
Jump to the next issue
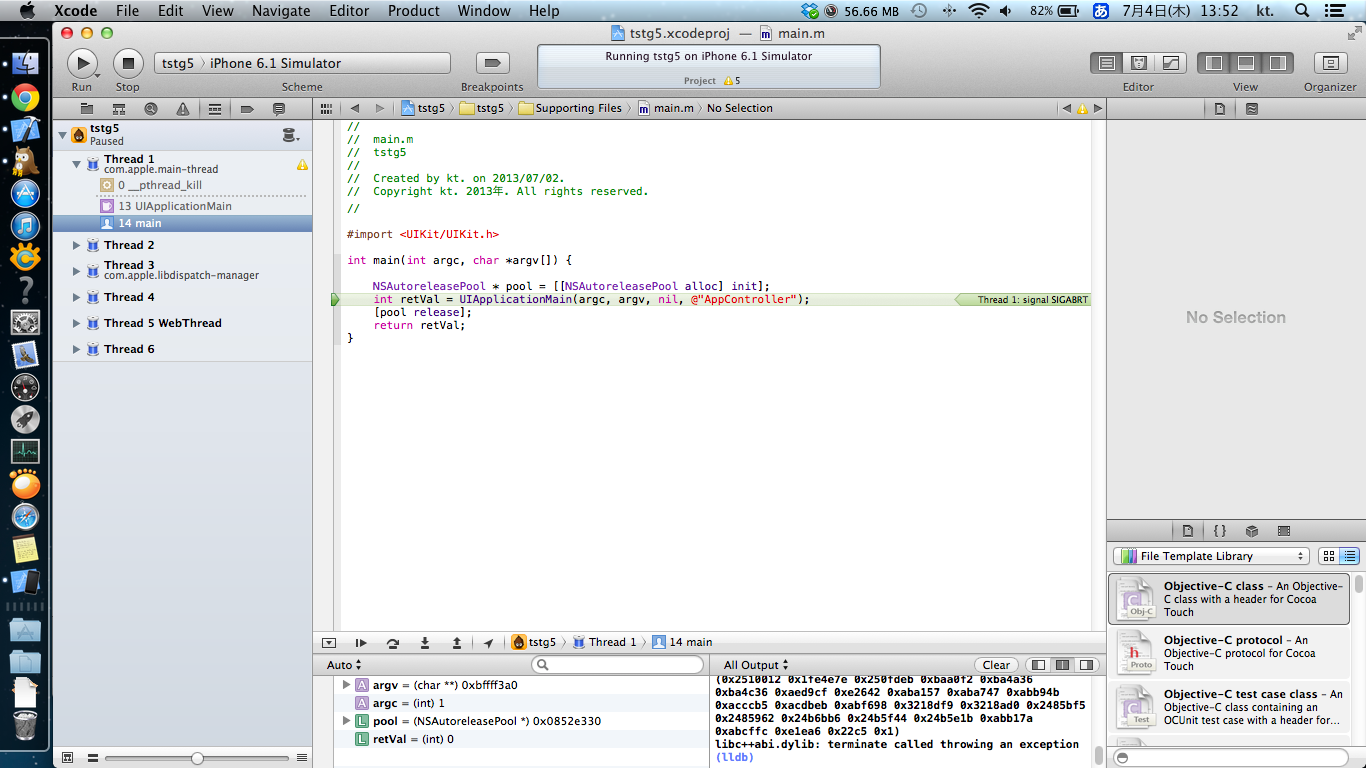pos(1098,108)
